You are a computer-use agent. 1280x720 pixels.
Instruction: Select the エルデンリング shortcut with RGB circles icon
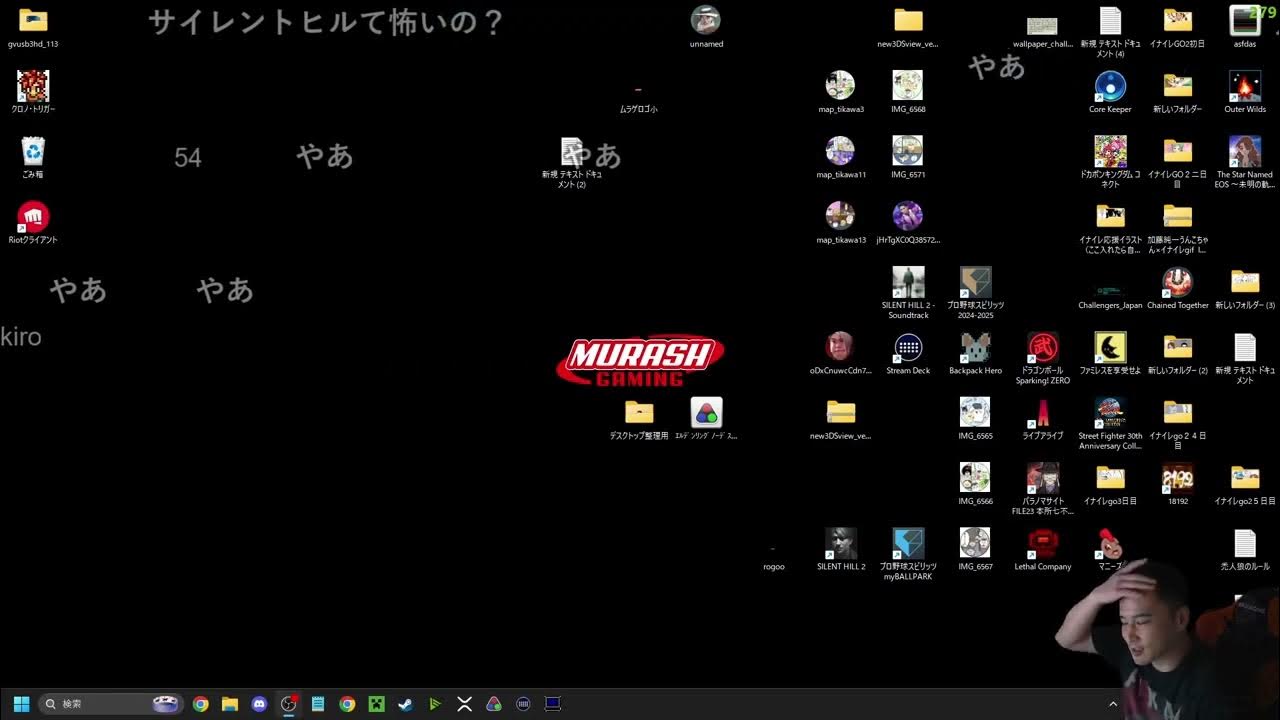tap(706, 412)
